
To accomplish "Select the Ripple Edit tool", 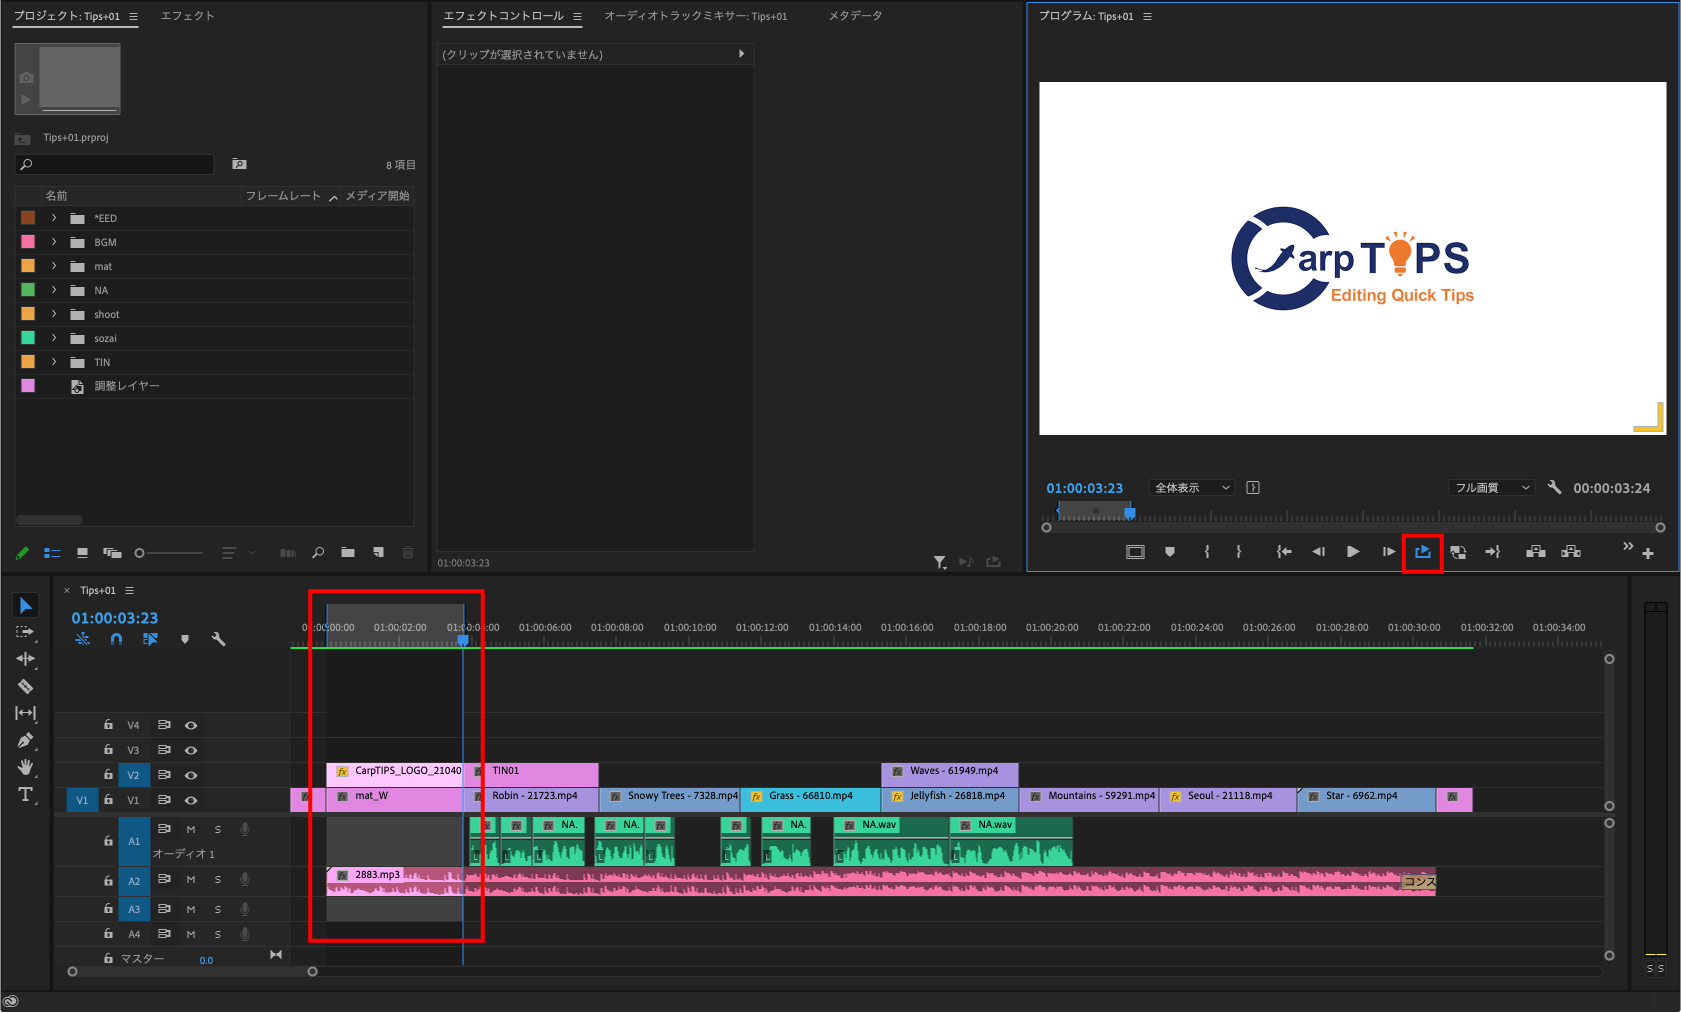I will click(x=25, y=659).
